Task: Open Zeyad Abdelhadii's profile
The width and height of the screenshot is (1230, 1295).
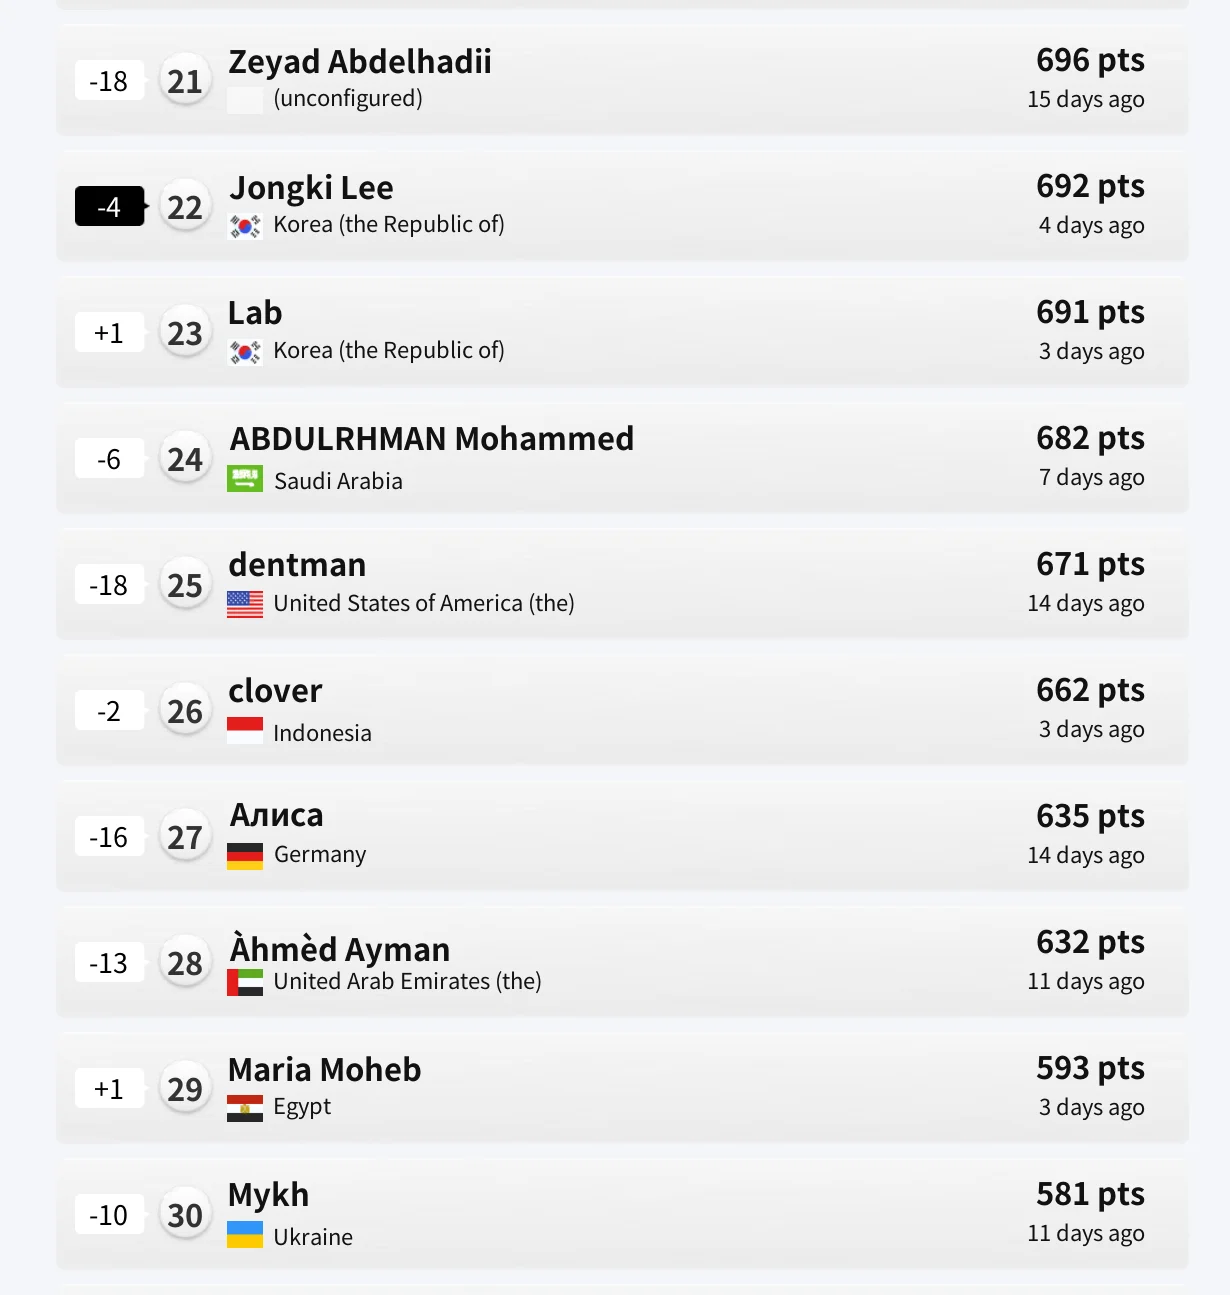Action: point(360,62)
